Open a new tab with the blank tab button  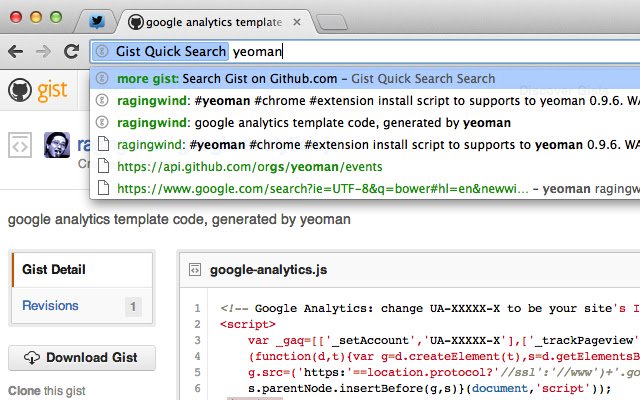click(331, 22)
